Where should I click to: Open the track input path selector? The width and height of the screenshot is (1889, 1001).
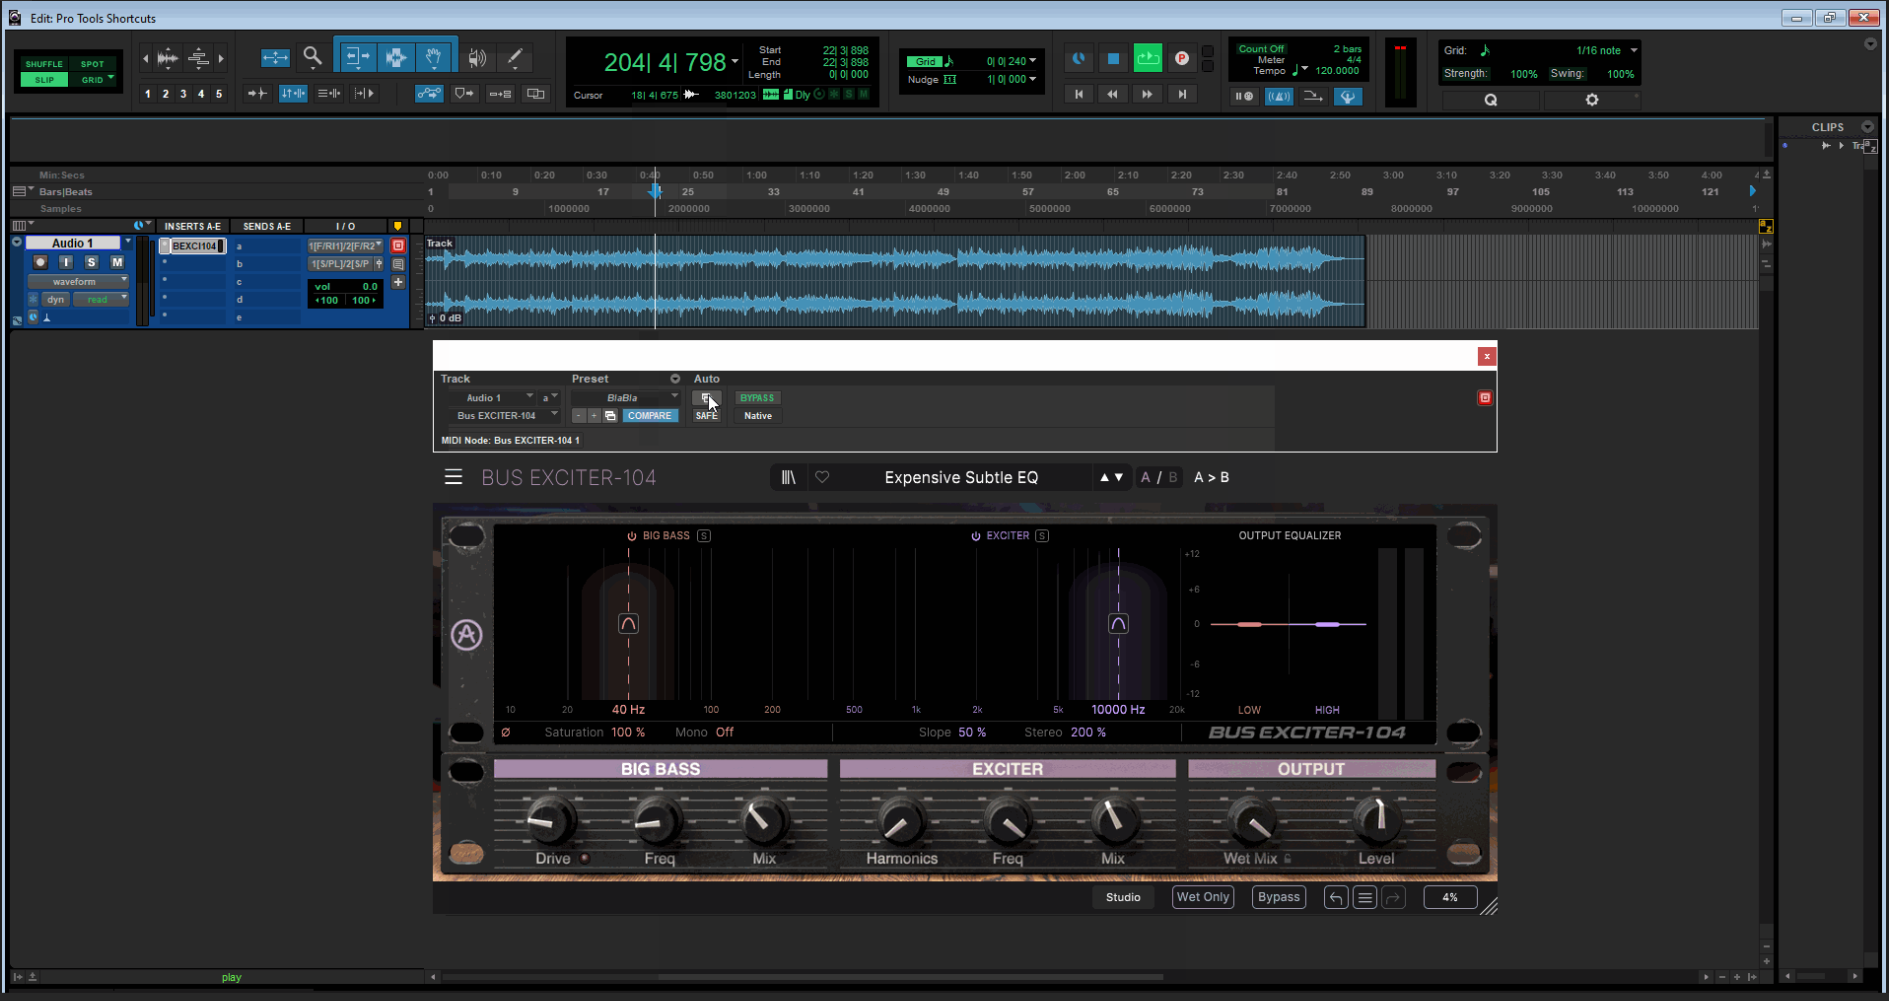tap(345, 246)
